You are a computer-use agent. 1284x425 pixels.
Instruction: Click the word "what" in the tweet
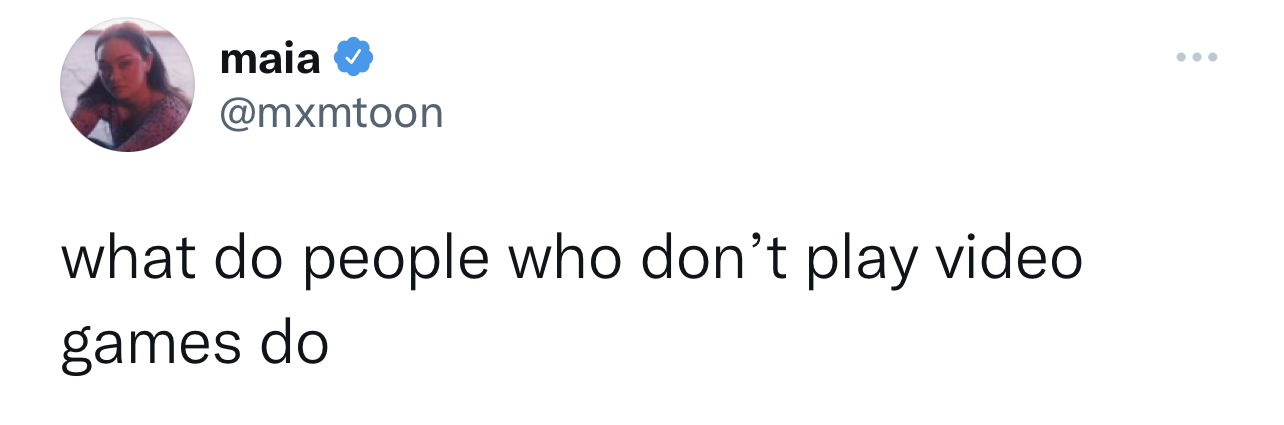pyautogui.click(x=130, y=259)
